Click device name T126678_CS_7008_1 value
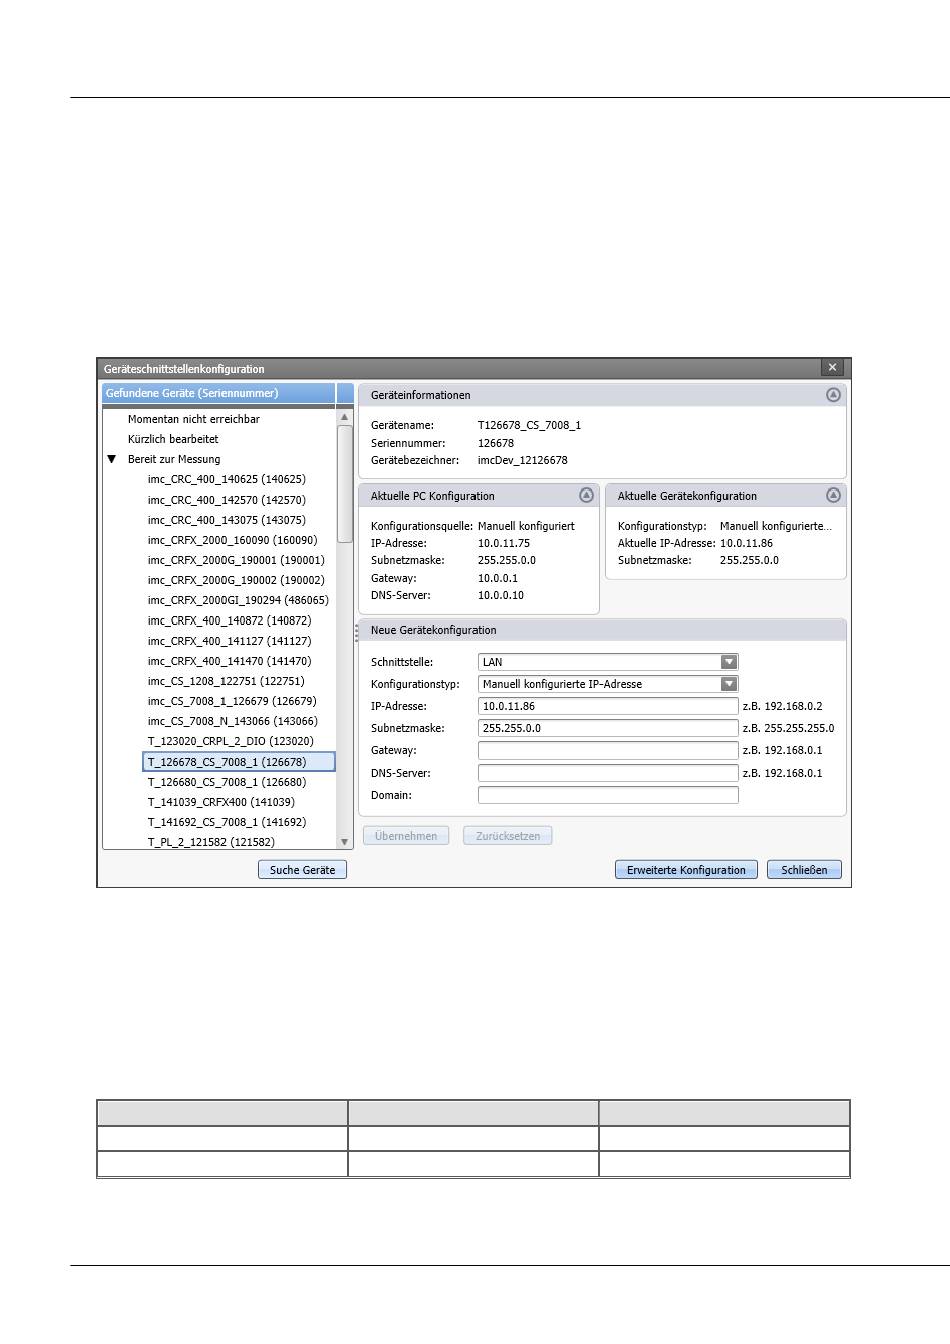The width and height of the screenshot is (950, 1344). pos(529,425)
